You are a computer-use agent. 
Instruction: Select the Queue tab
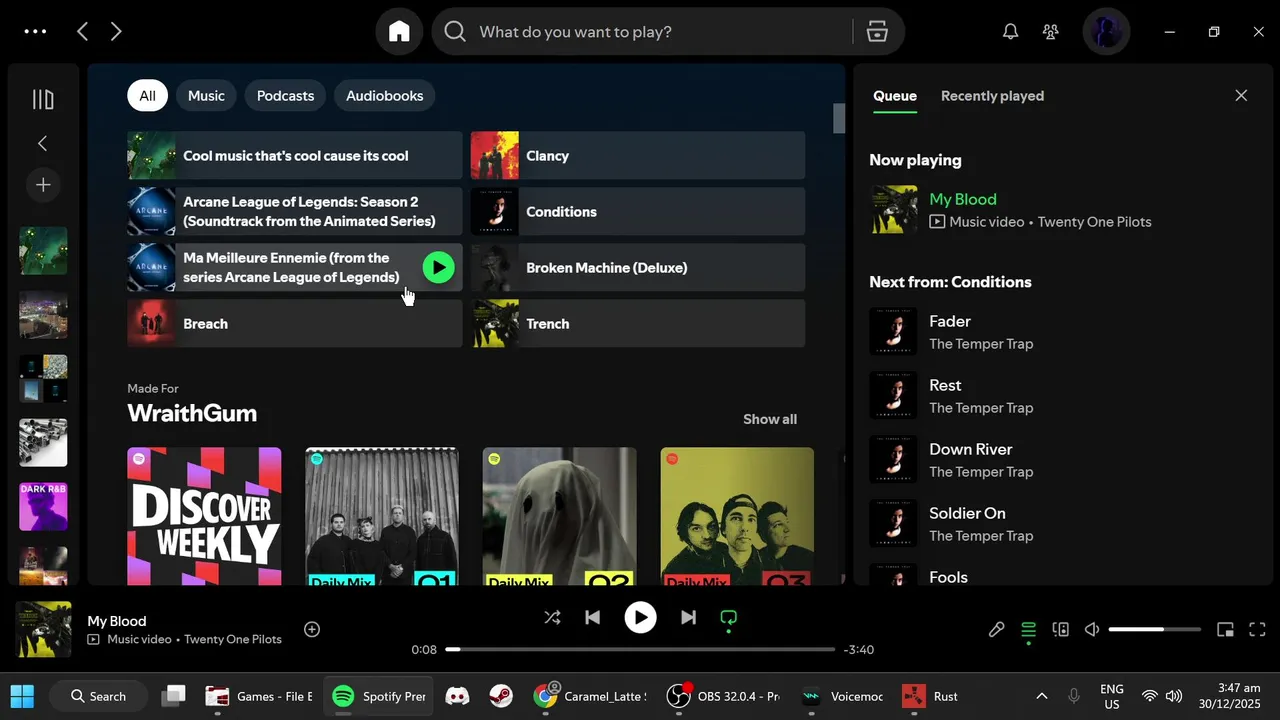click(x=895, y=96)
